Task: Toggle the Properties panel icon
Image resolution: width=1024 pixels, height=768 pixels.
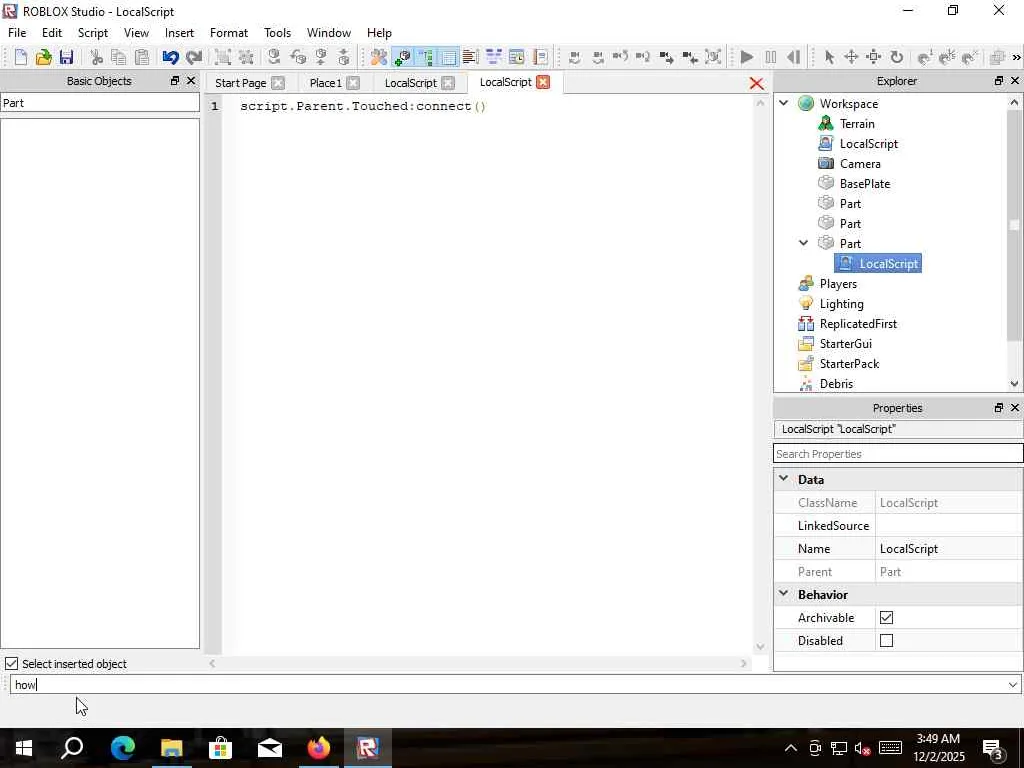Action: pyautogui.click(x=449, y=57)
